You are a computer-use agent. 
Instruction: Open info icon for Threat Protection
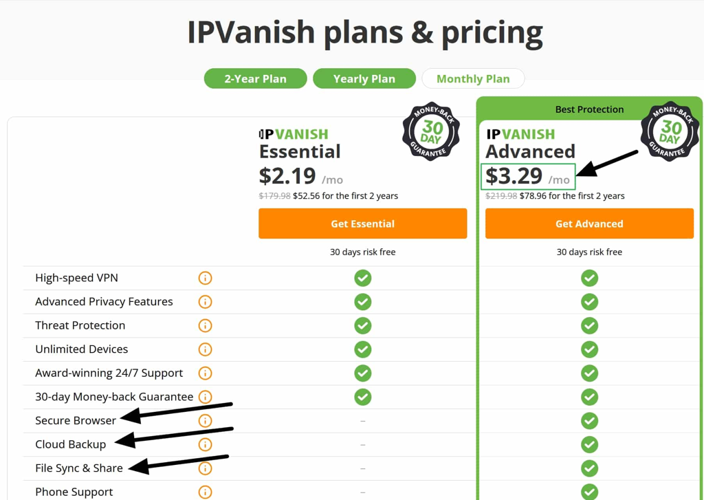pyautogui.click(x=205, y=326)
